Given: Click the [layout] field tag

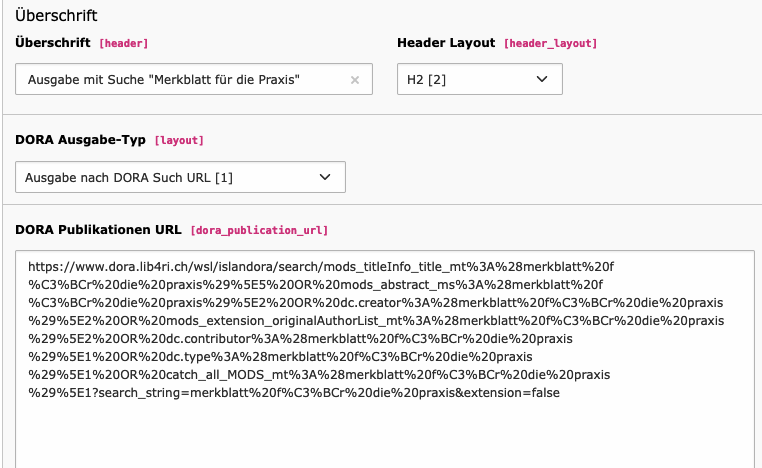Looking at the screenshot, I should pyautogui.click(x=179, y=140).
